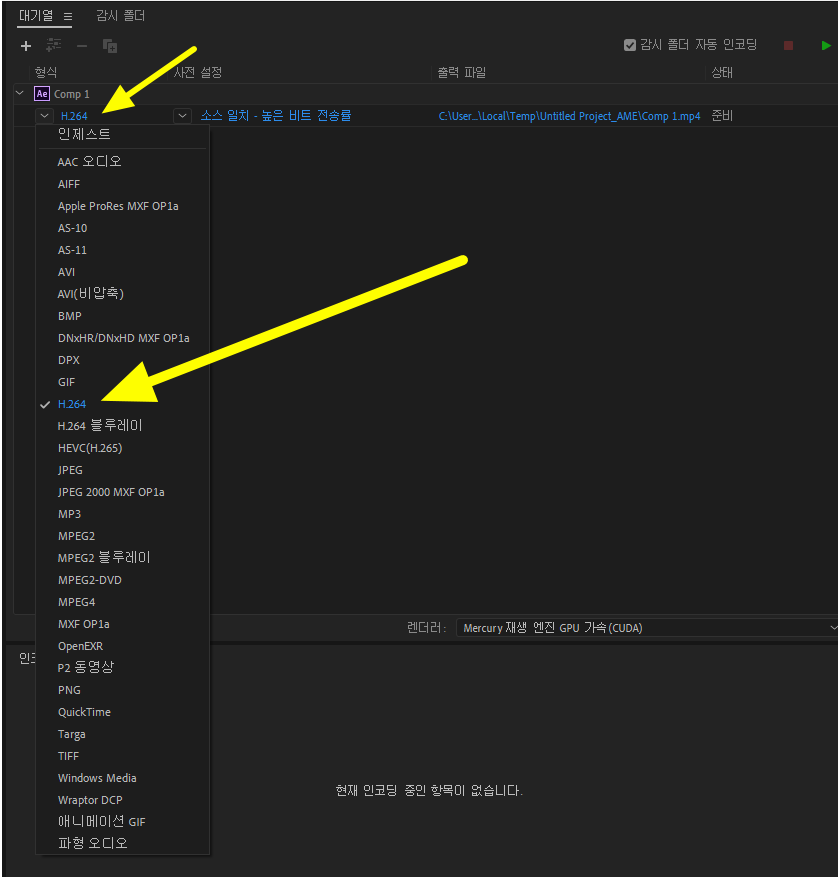Select the Comp 1 queue item name
The image size is (838, 877).
(x=72, y=94)
